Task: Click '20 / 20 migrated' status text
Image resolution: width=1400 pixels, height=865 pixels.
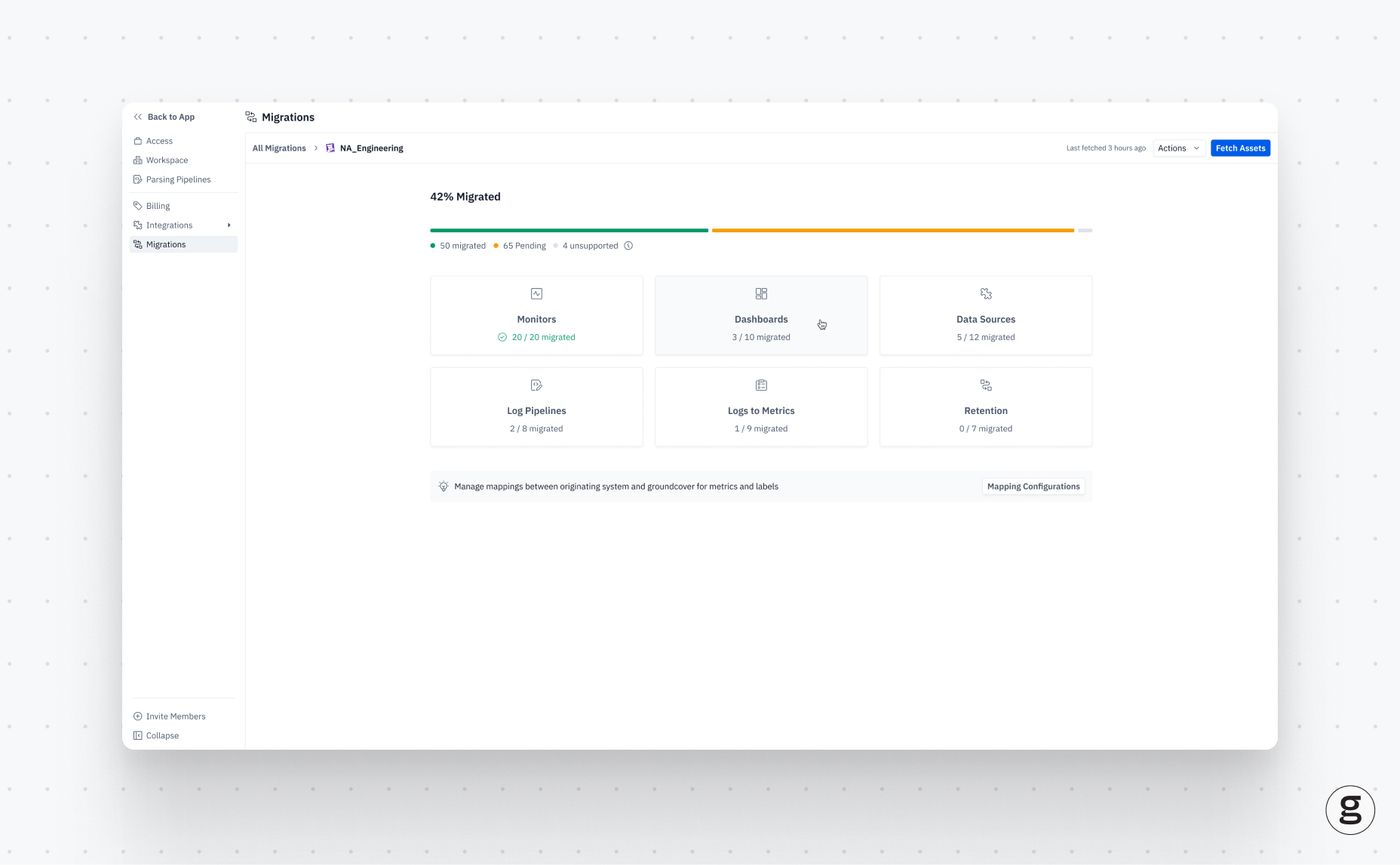Action: [x=543, y=337]
